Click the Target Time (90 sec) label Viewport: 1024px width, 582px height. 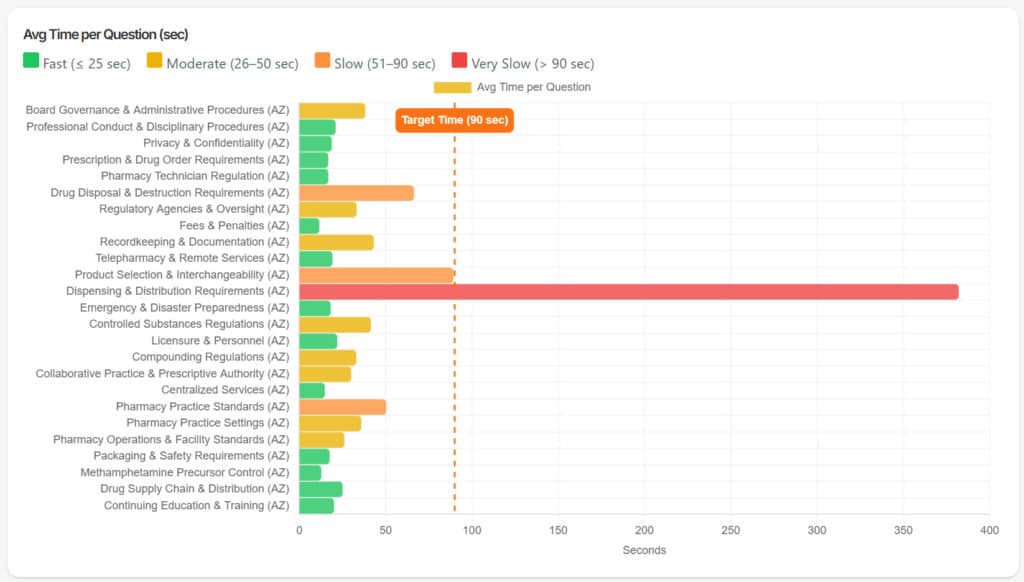(x=454, y=120)
